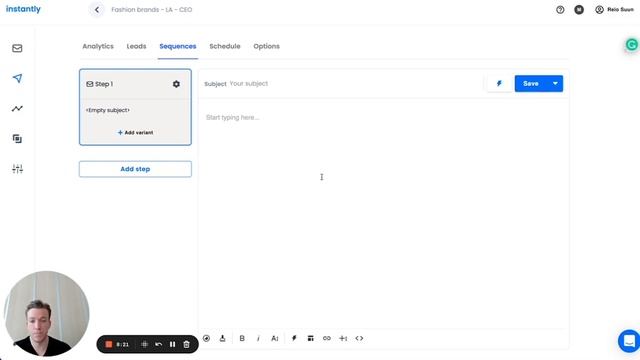640x360 pixels.
Task: Save the sequence
Action: coord(531,84)
